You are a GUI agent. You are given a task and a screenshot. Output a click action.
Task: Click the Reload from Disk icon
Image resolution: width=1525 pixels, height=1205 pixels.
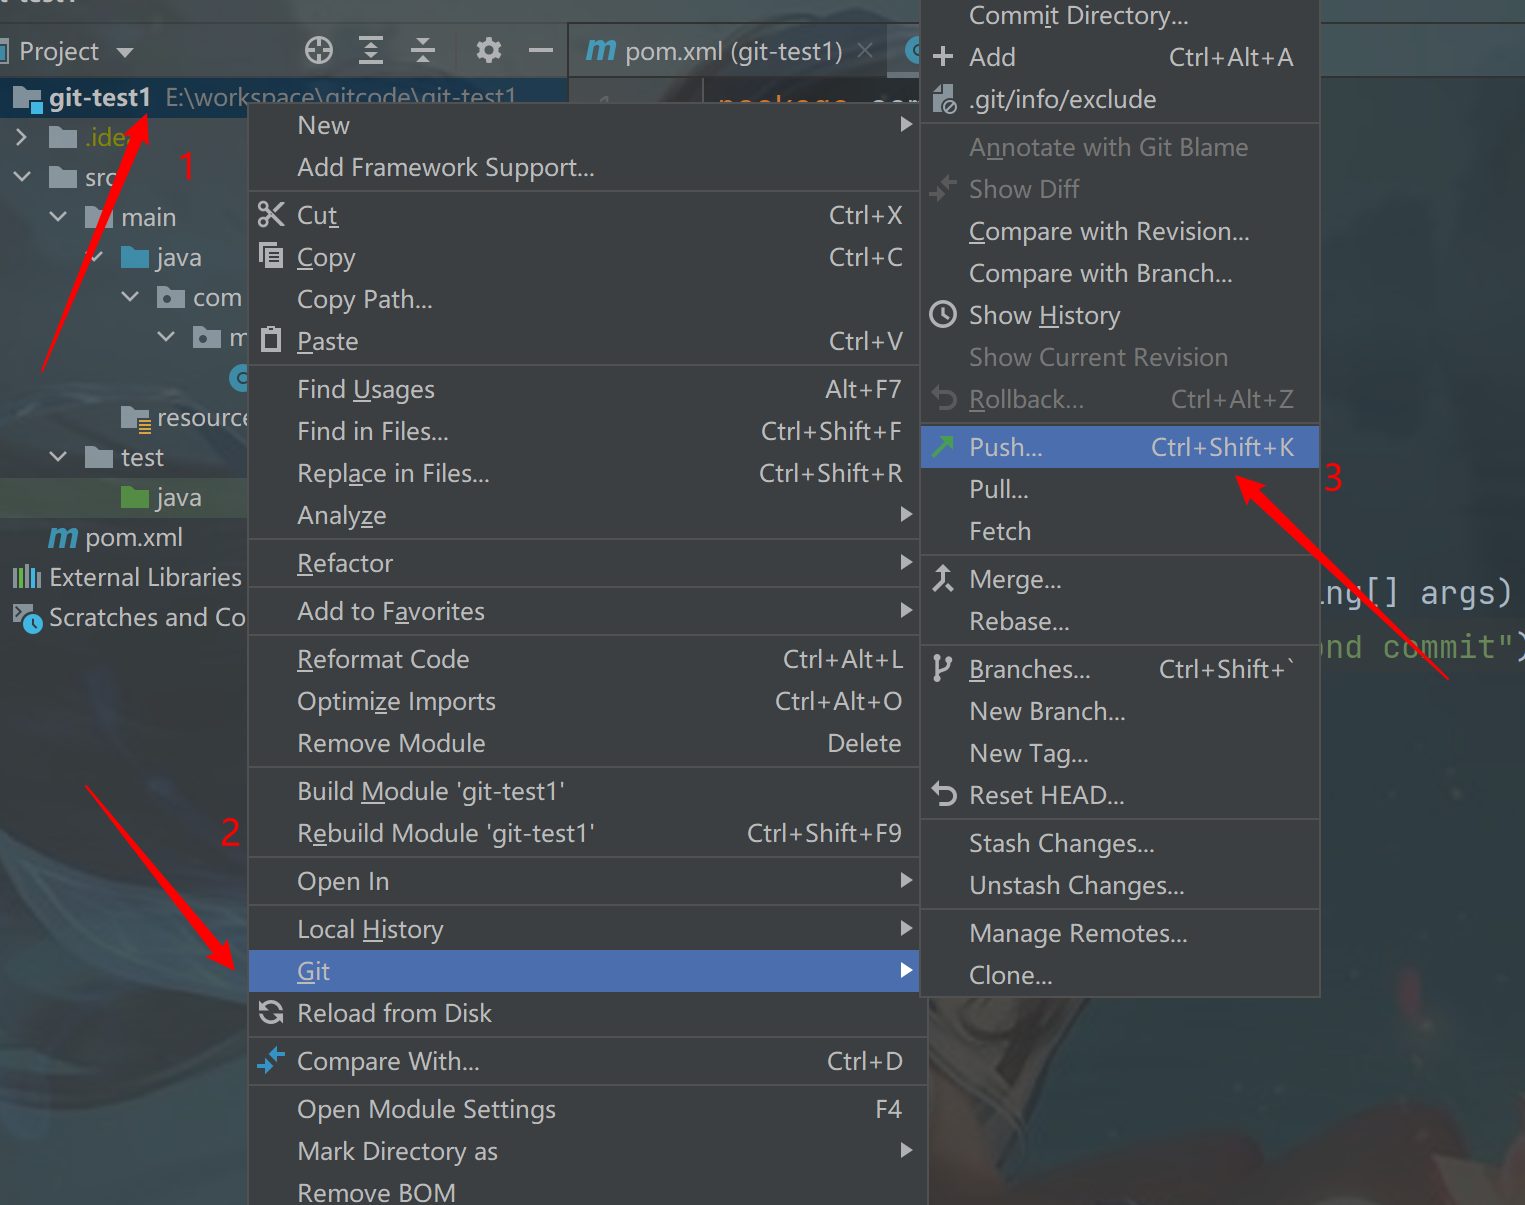pos(271,1012)
